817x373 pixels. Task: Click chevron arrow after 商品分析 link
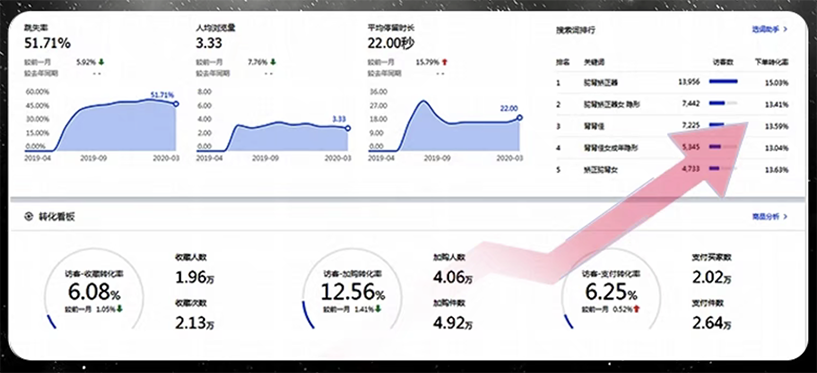point(785,217)
